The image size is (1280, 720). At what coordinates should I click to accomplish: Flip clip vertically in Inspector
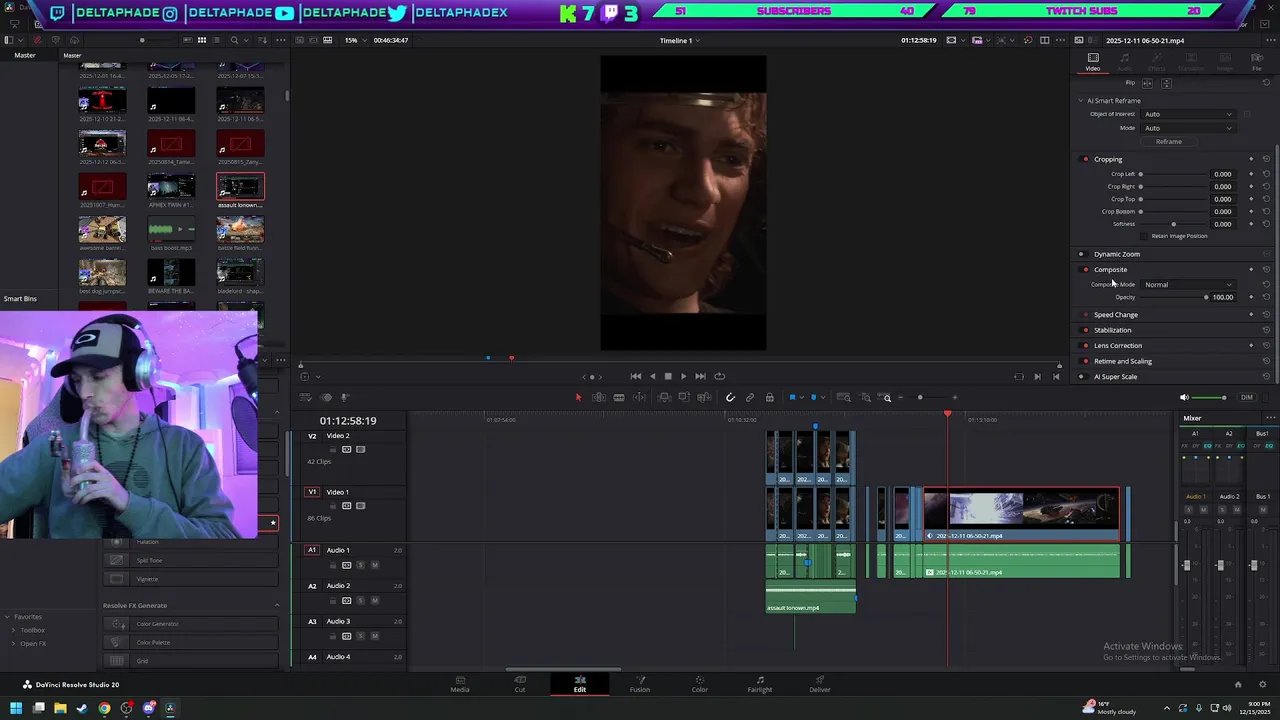(1166, 83)
